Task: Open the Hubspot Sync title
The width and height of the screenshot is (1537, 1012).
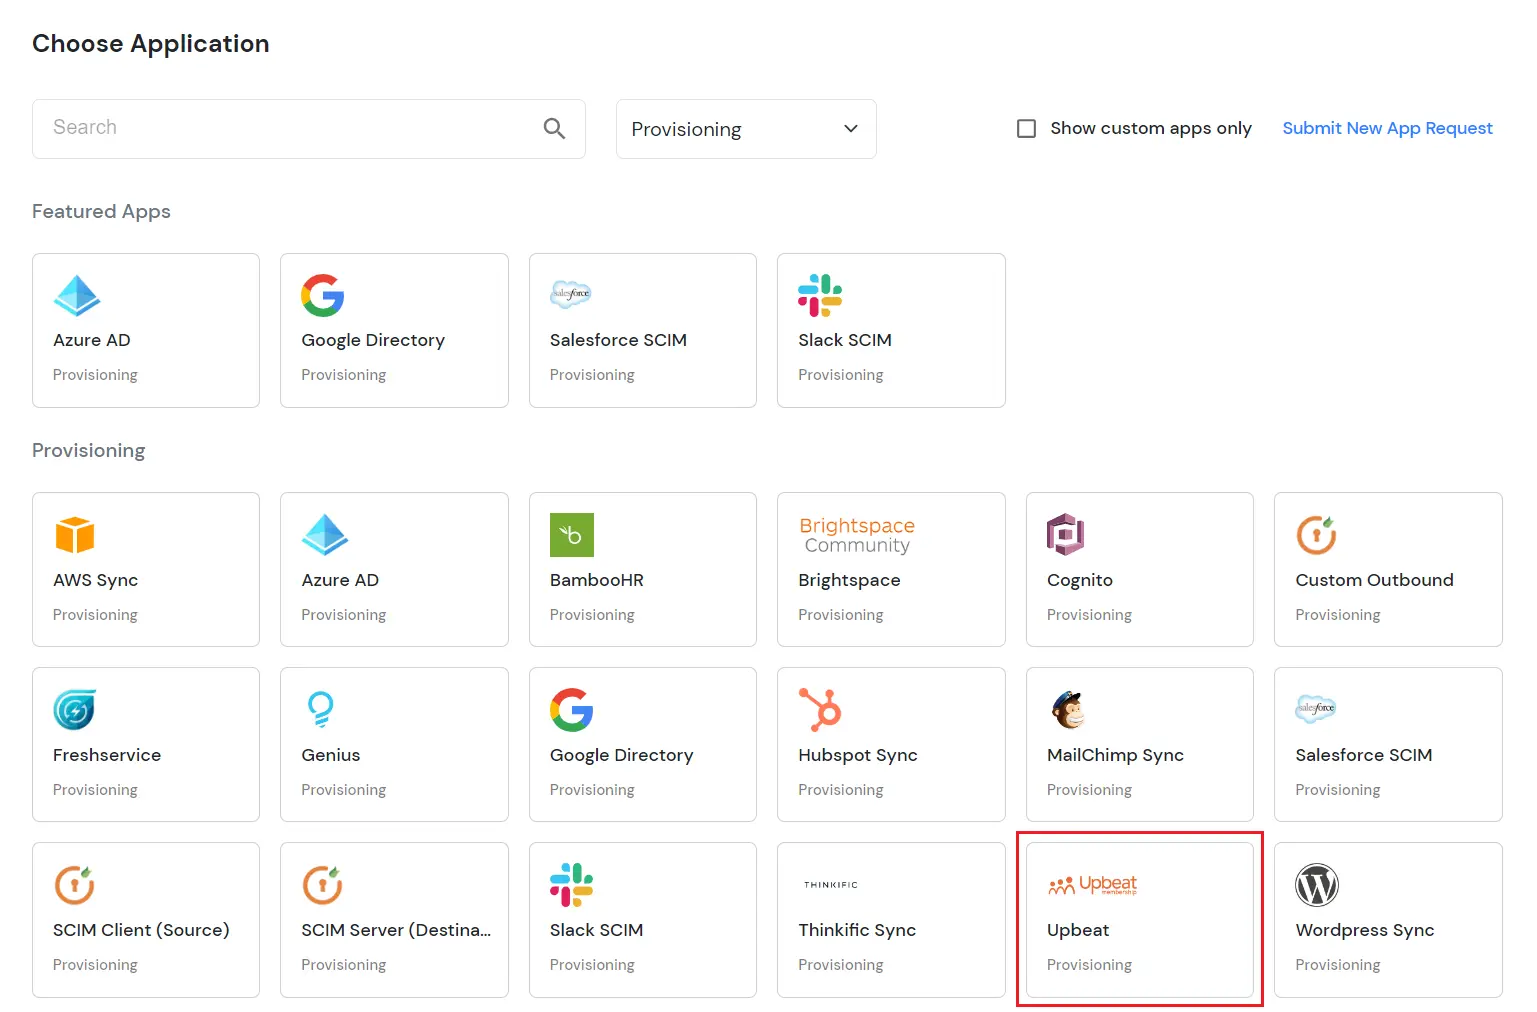Action: coord(858,755)
